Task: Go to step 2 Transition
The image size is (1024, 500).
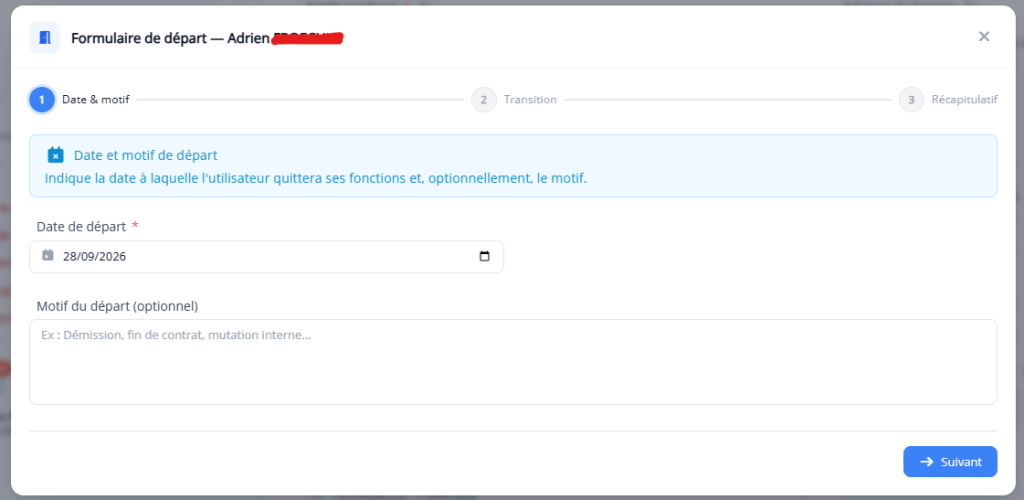Action: coord(514,100)
